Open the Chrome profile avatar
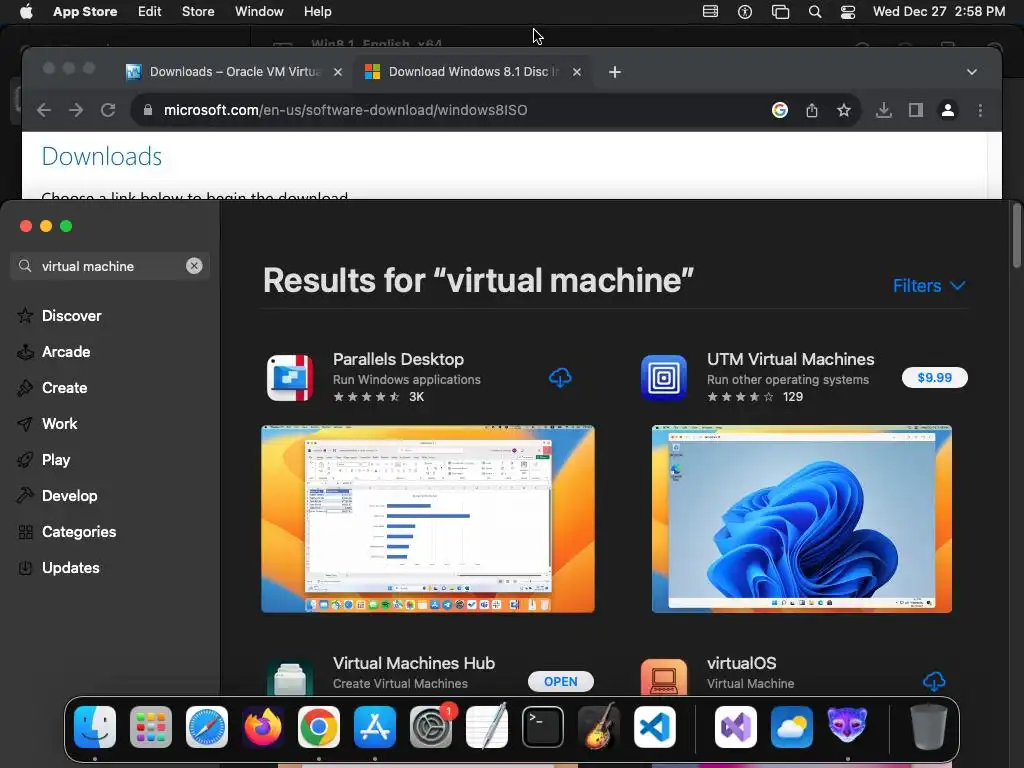The width and height of the screenshot is (1024, 768). tap(948, 110)
